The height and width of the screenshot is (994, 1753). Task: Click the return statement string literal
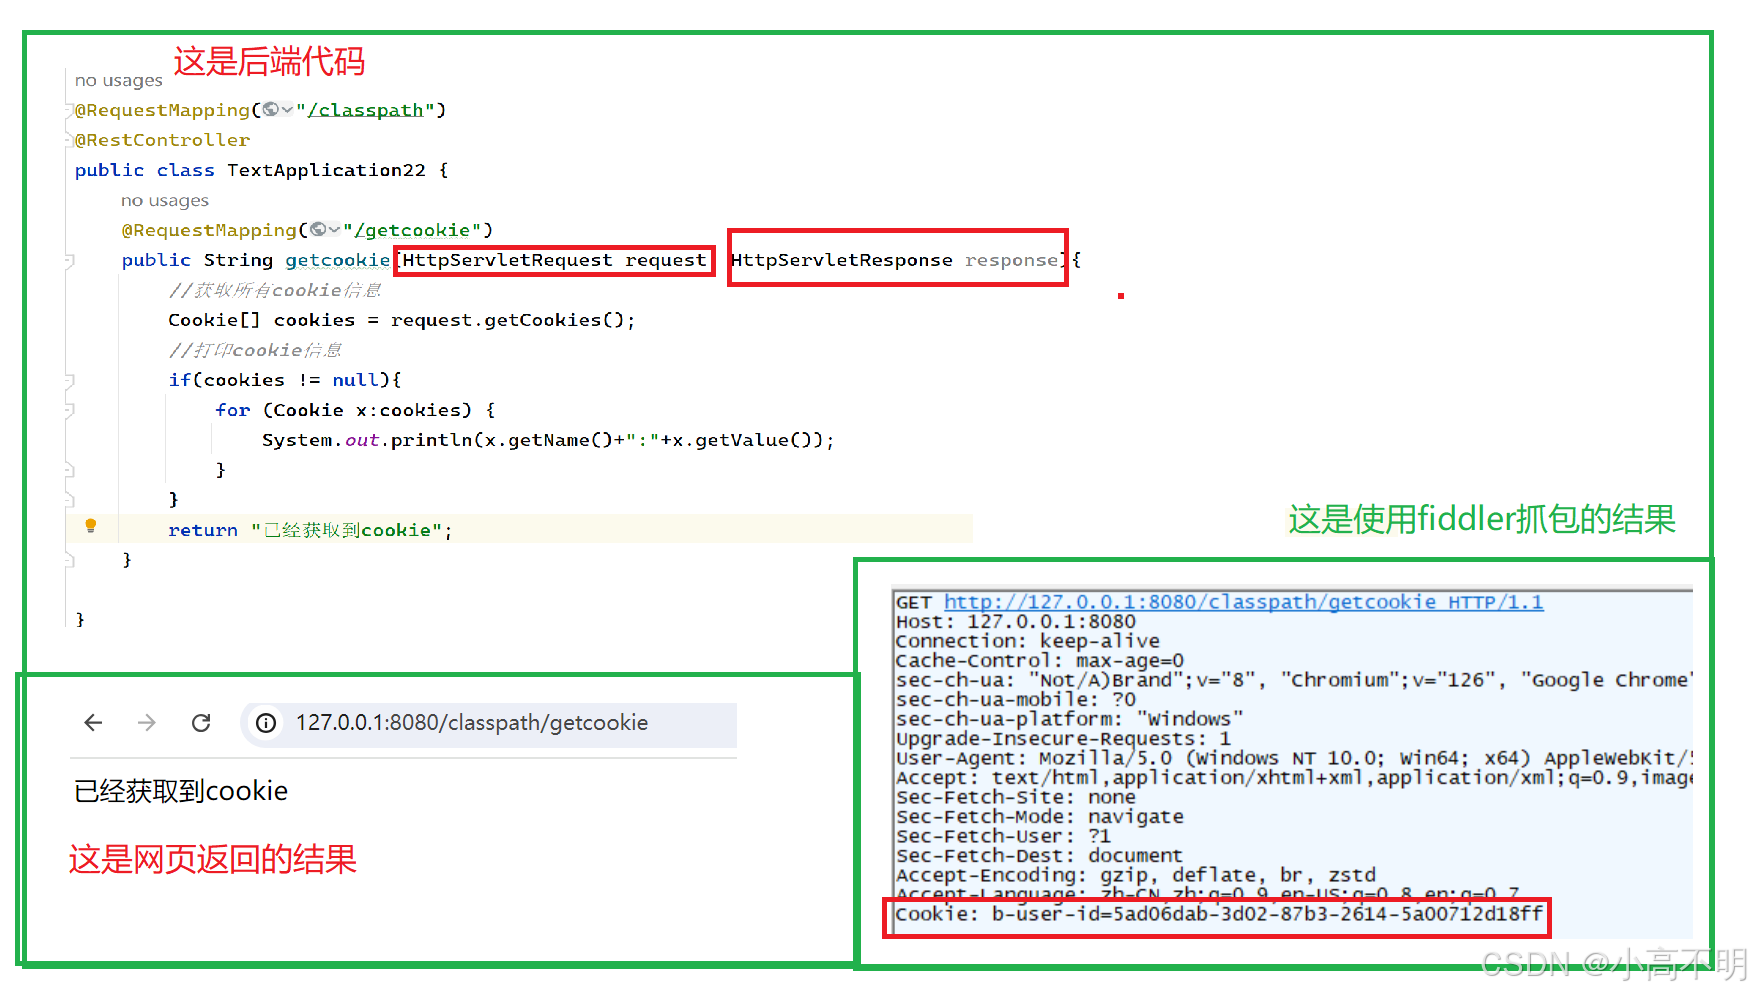pyautogui.click(x=346, y=530)
